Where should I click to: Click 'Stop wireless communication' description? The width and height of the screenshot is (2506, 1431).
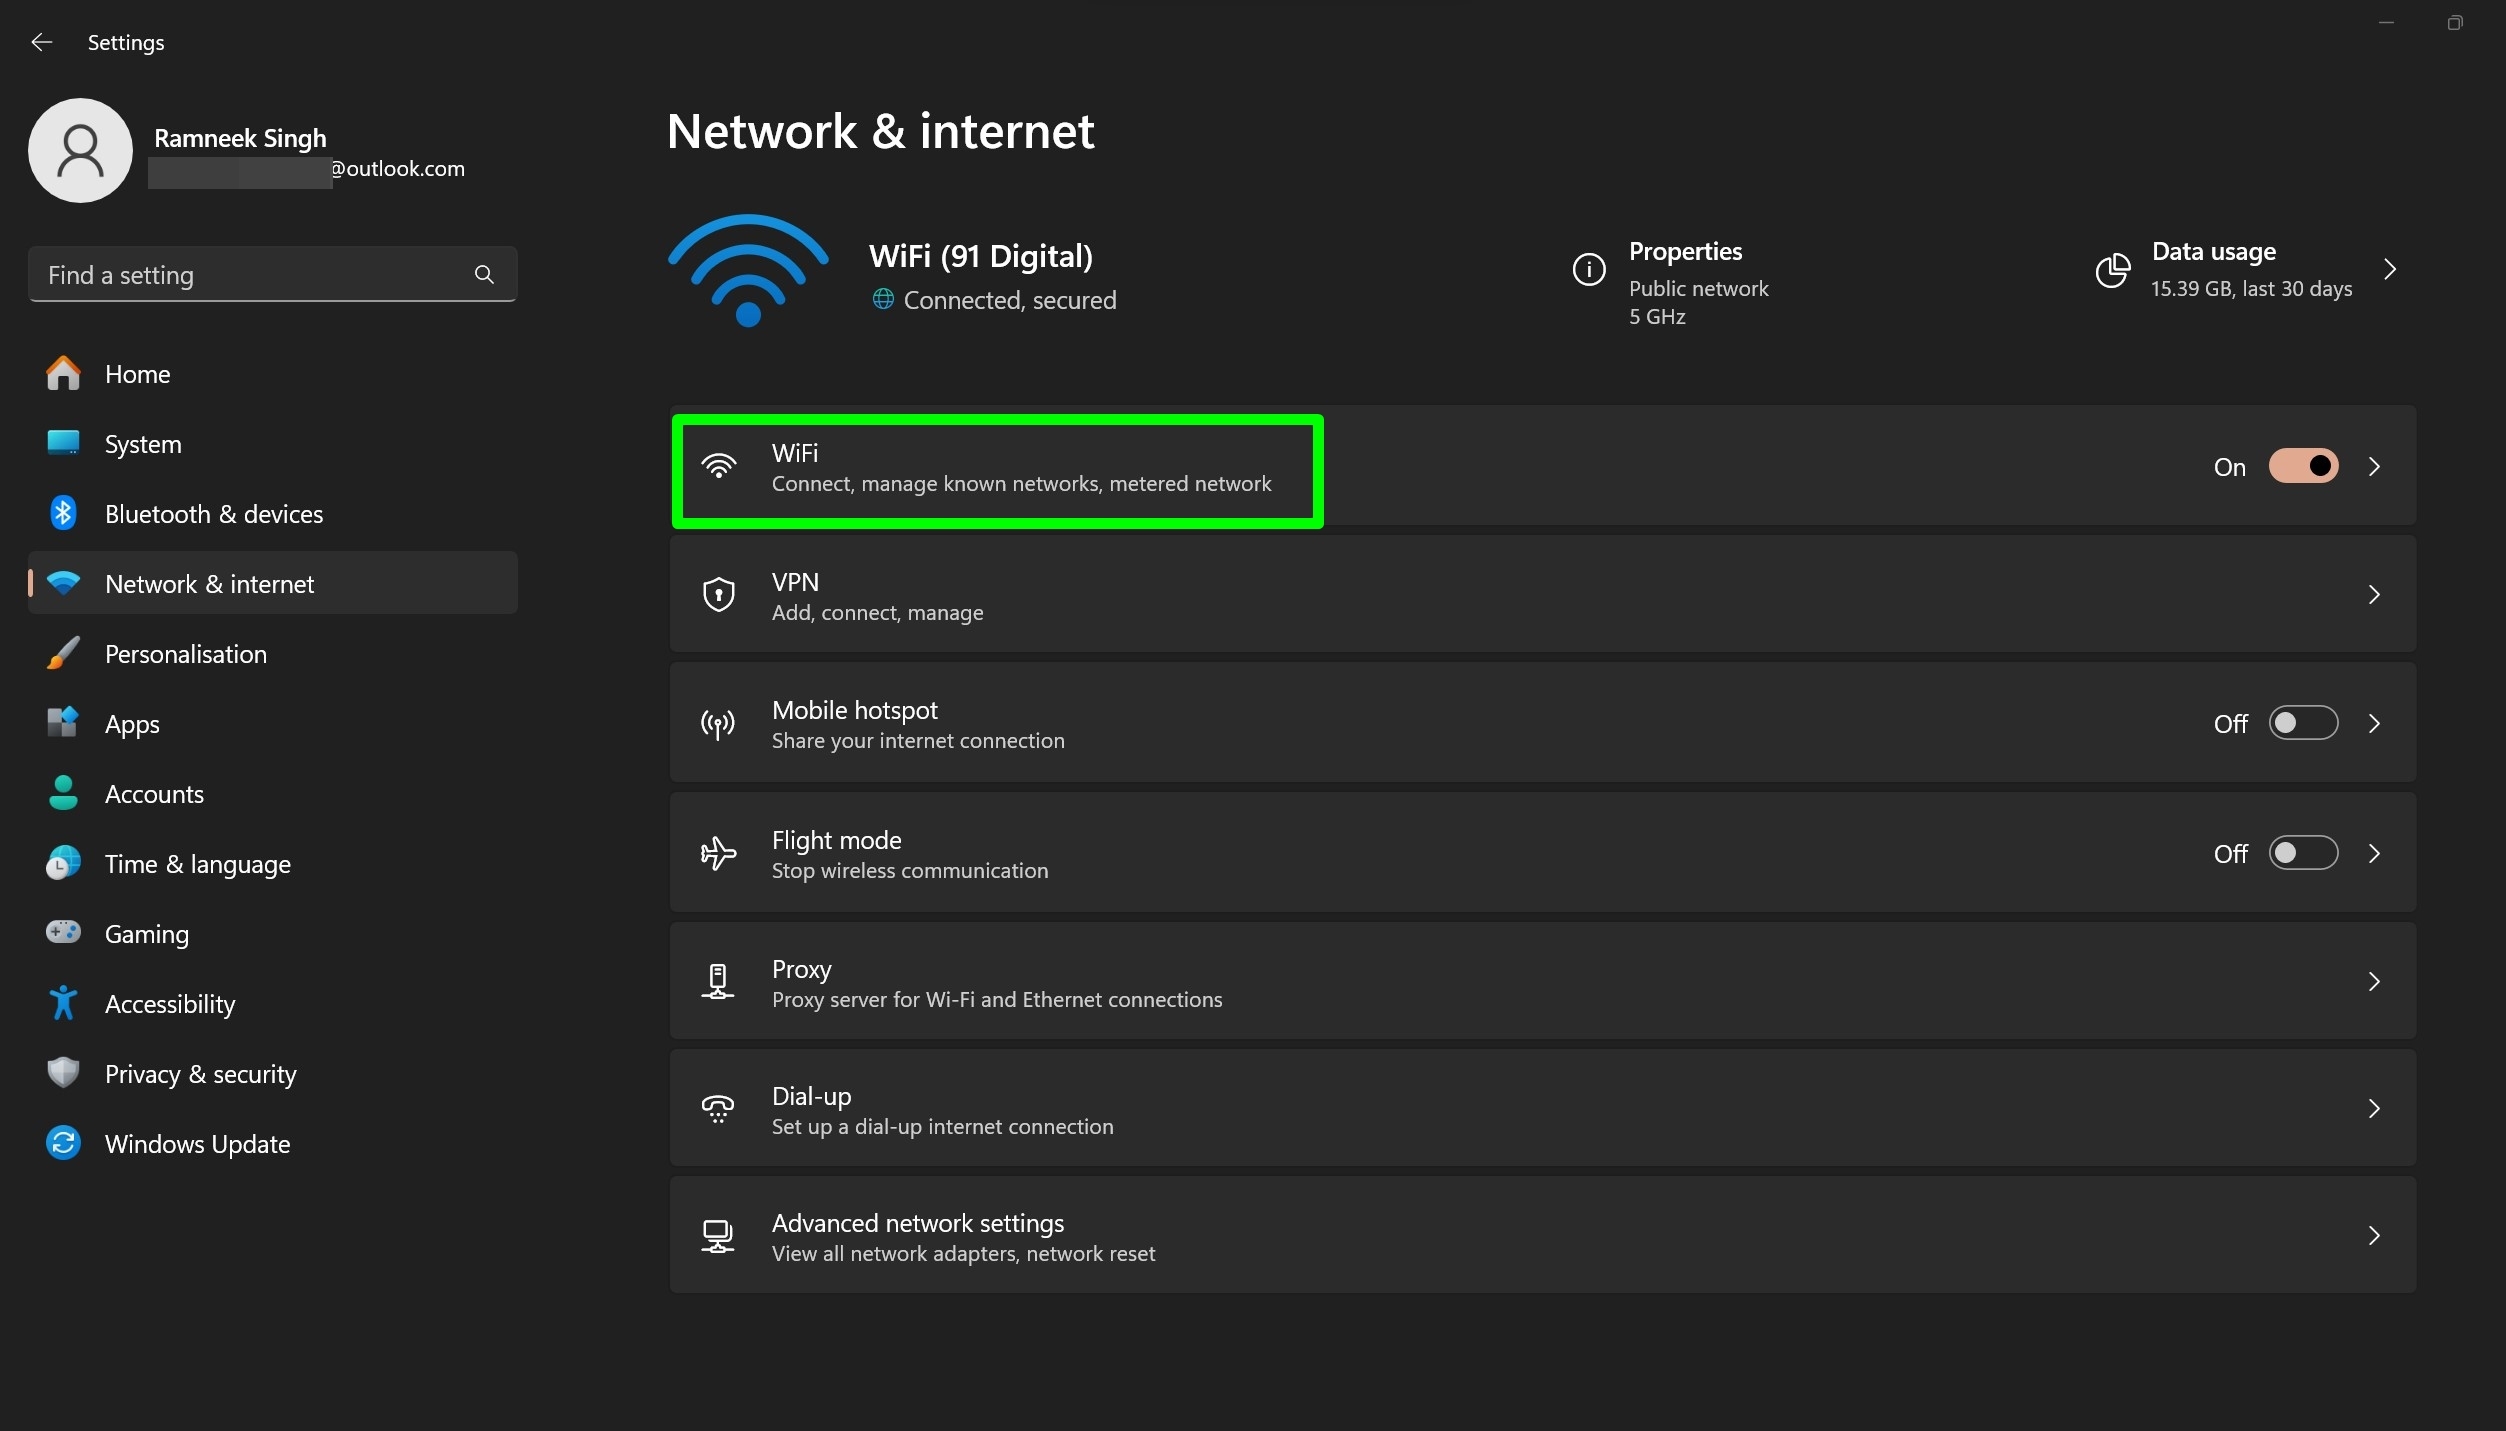pos(910,871)
